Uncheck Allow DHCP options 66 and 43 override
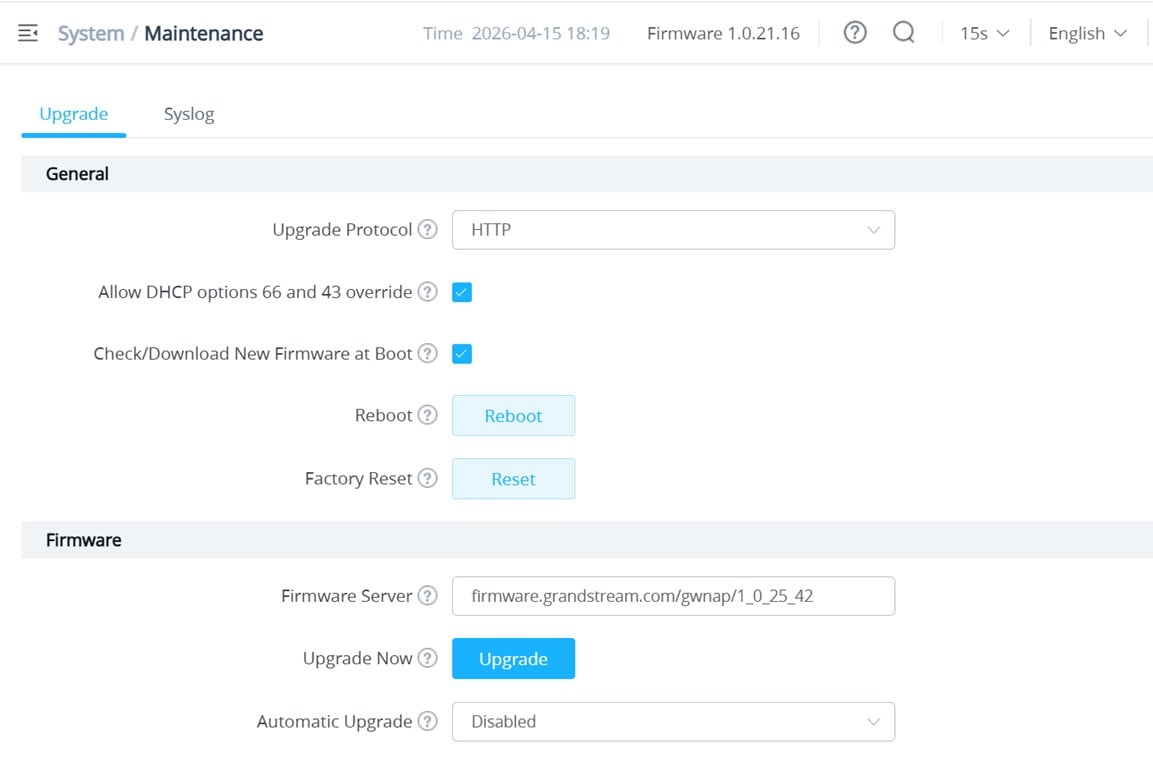This screenshot has width=1153, height=762. 462,292
